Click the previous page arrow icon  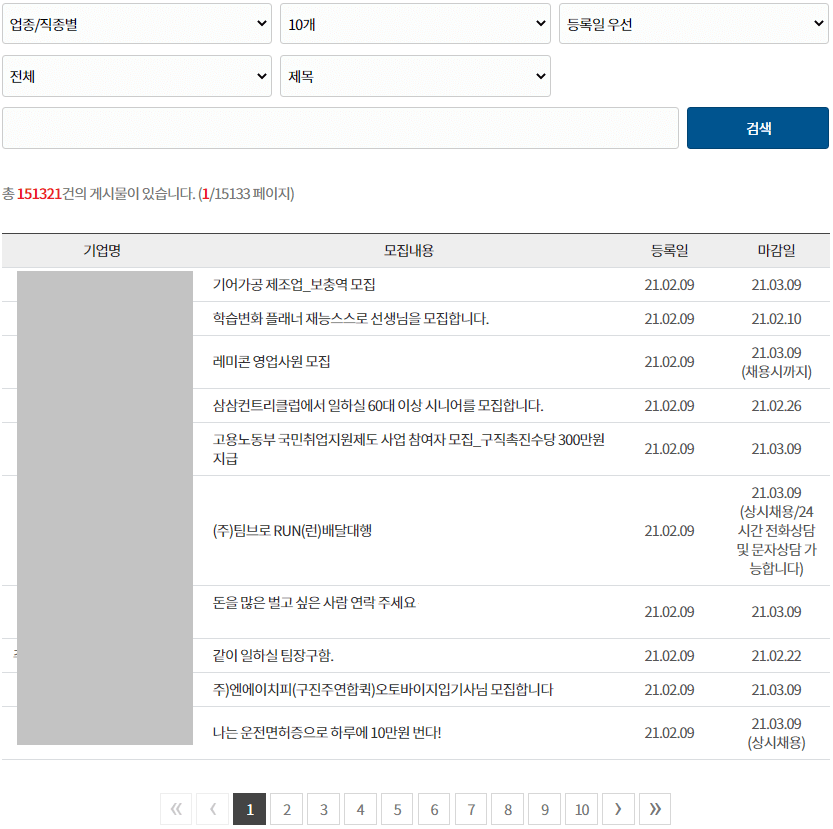pos(212,808)
